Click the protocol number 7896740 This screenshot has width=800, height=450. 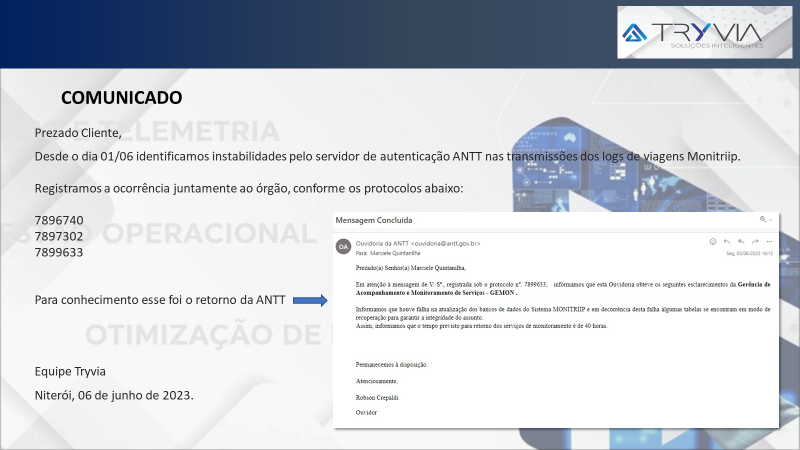pyautogui.click(x=59, y=220)
